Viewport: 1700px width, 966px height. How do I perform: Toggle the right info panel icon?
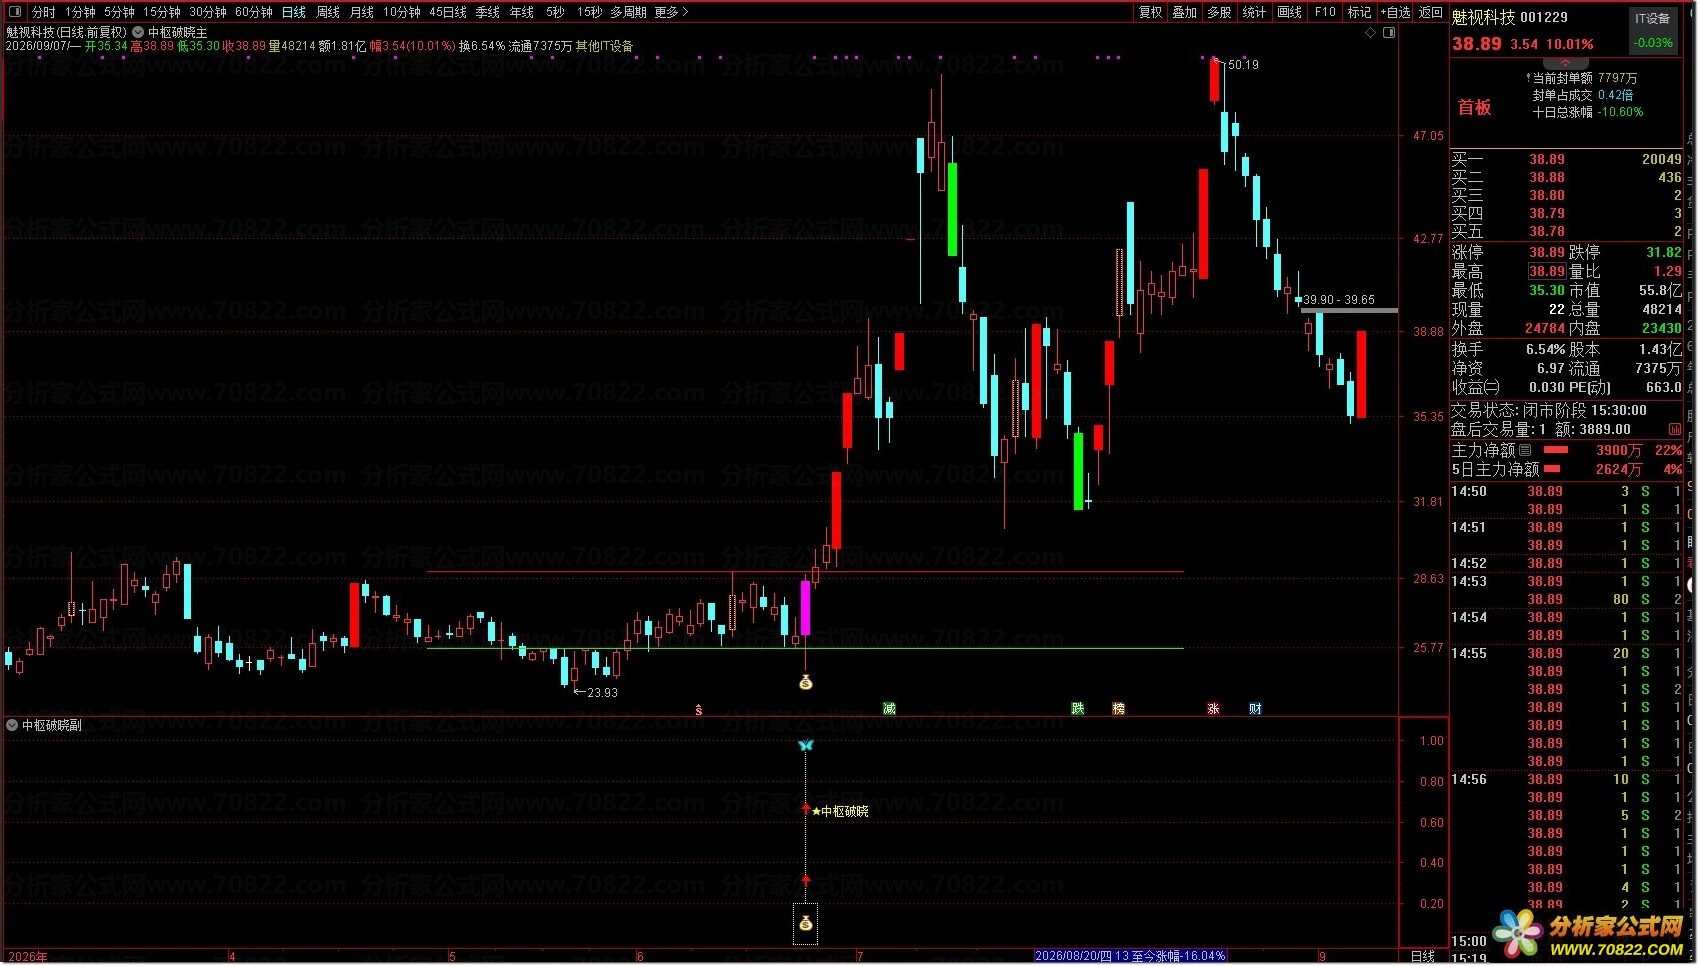[1389, 33]
